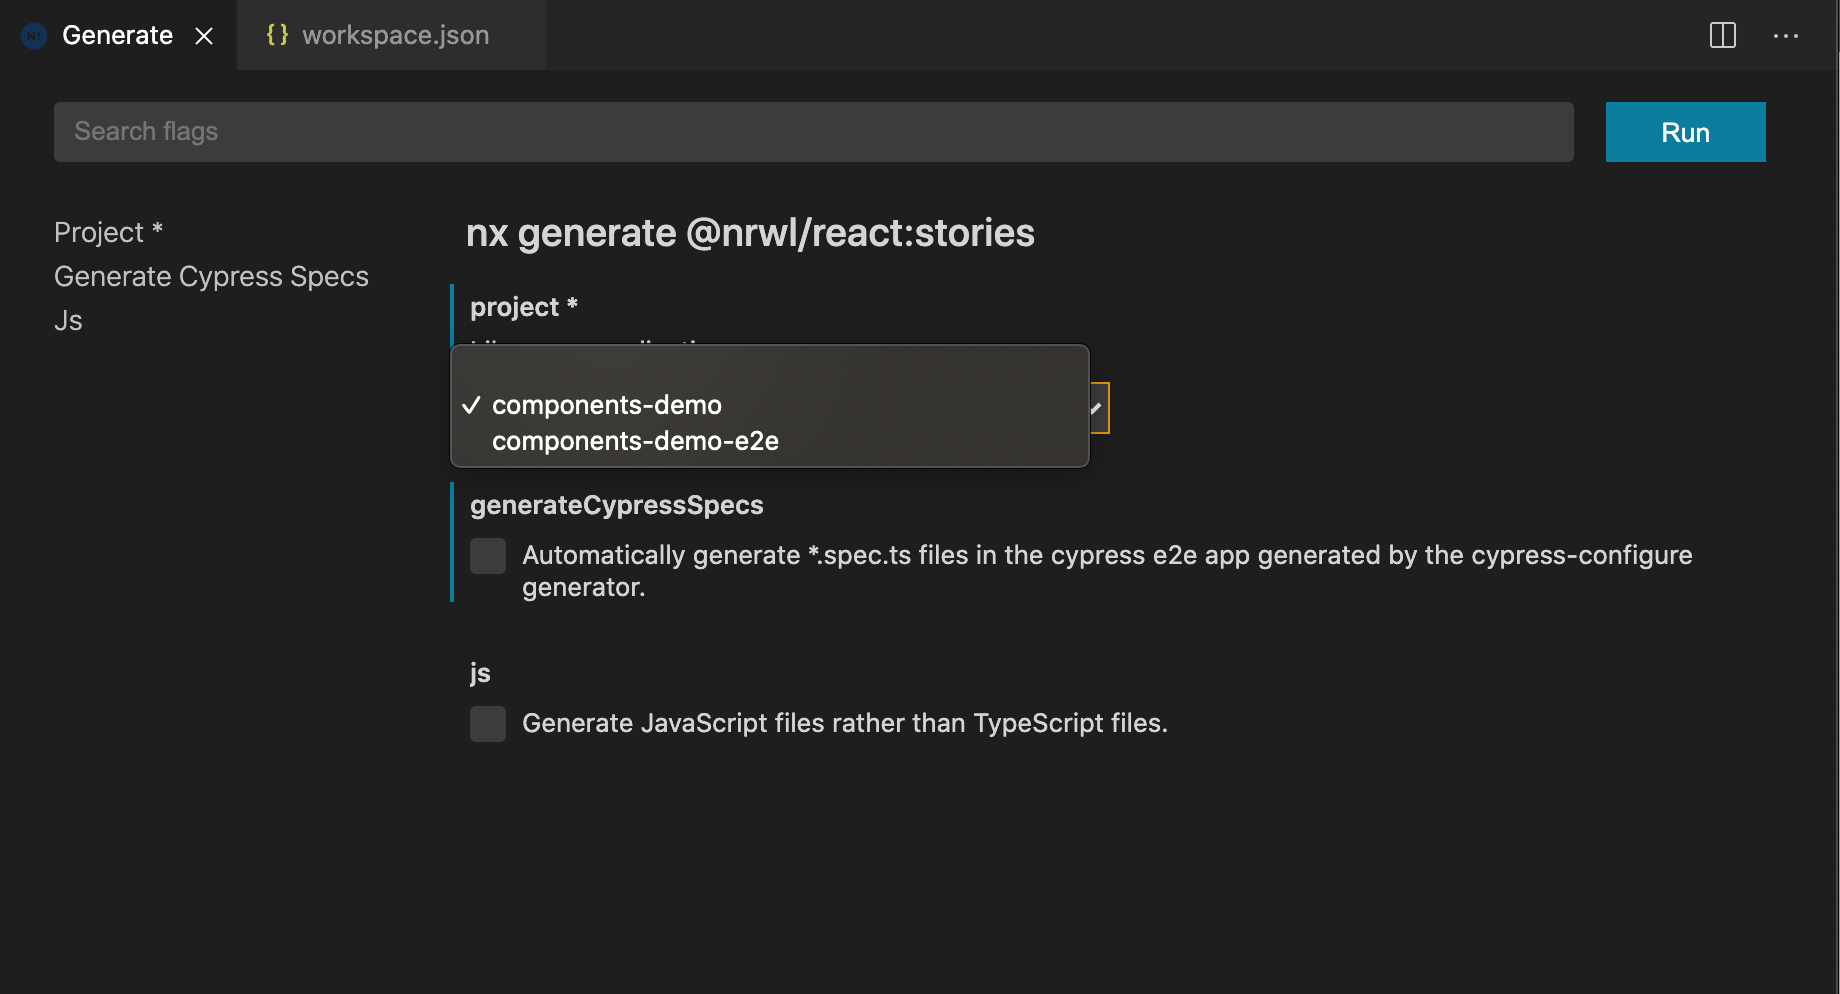Click the JSON braces icon on the workspace.json tab

[277, 35]
